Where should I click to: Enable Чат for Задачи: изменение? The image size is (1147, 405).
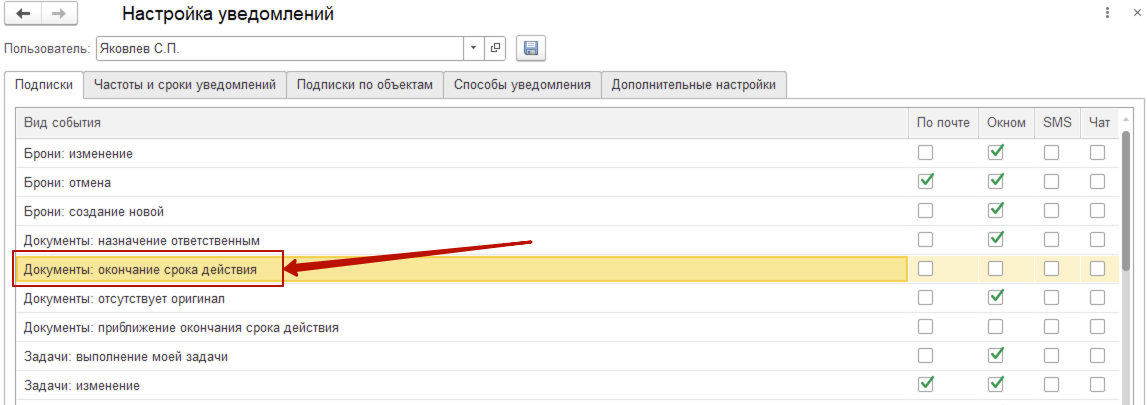point(1098,384)
